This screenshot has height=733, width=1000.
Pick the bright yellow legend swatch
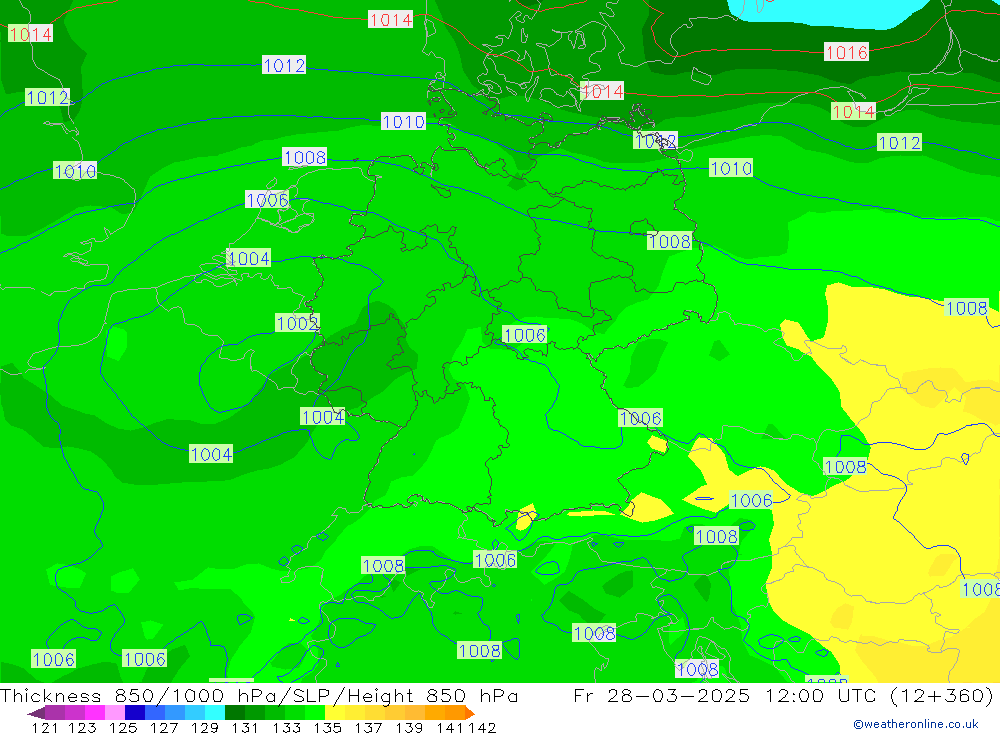[335, 713]
